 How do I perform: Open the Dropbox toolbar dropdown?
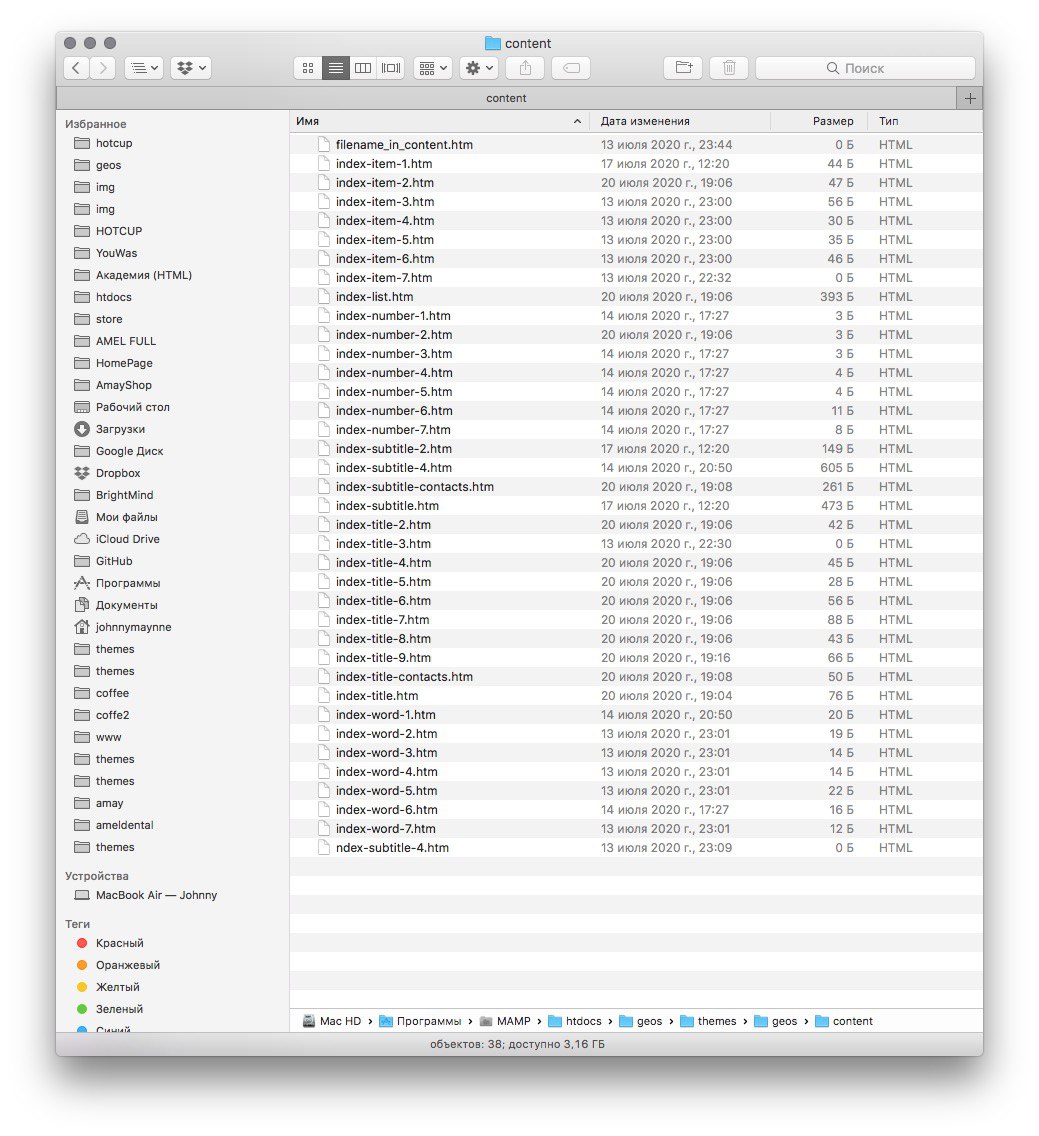tap(191, 68)
